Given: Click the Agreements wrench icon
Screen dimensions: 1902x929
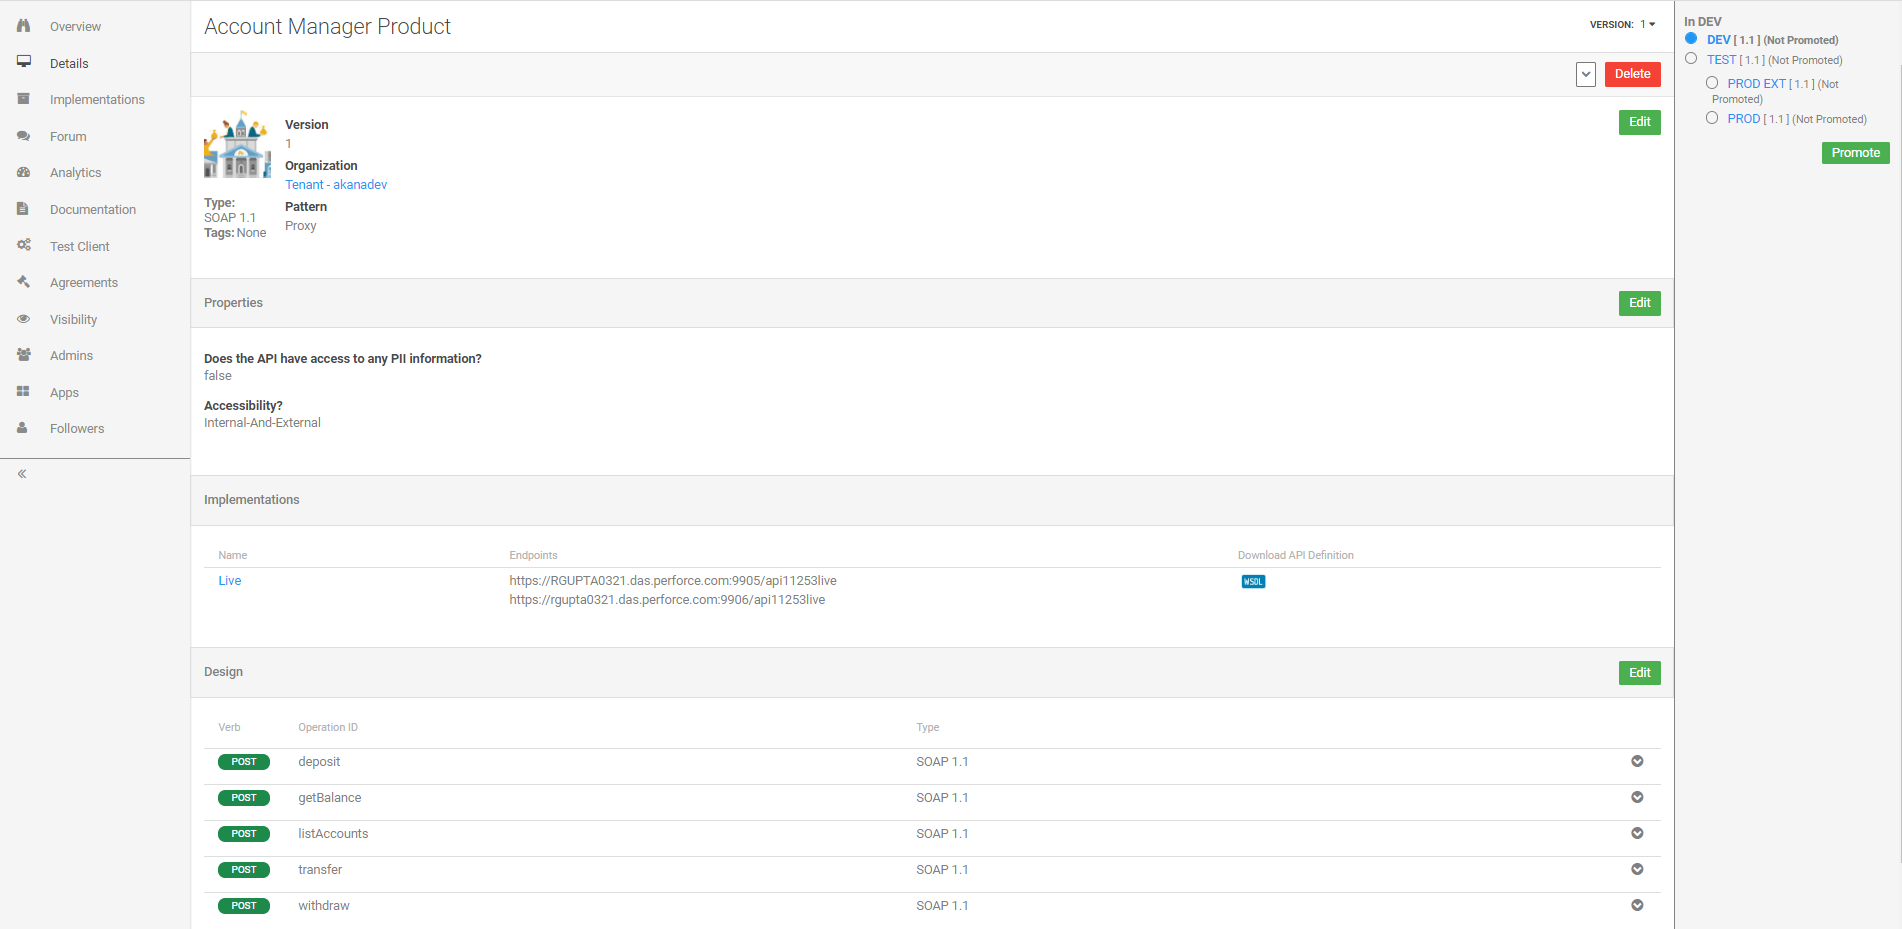Looking at the screenshot, I should [x=23, y=282].
